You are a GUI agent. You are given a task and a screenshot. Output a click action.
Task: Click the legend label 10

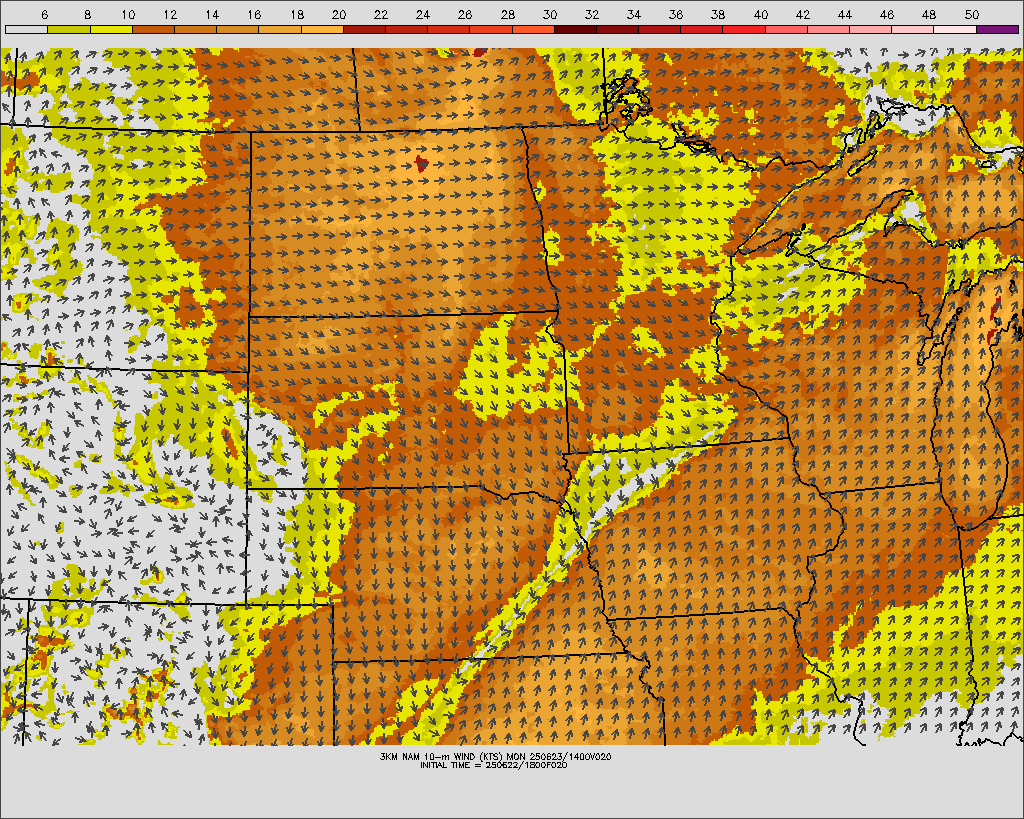(x=128, y=14)
